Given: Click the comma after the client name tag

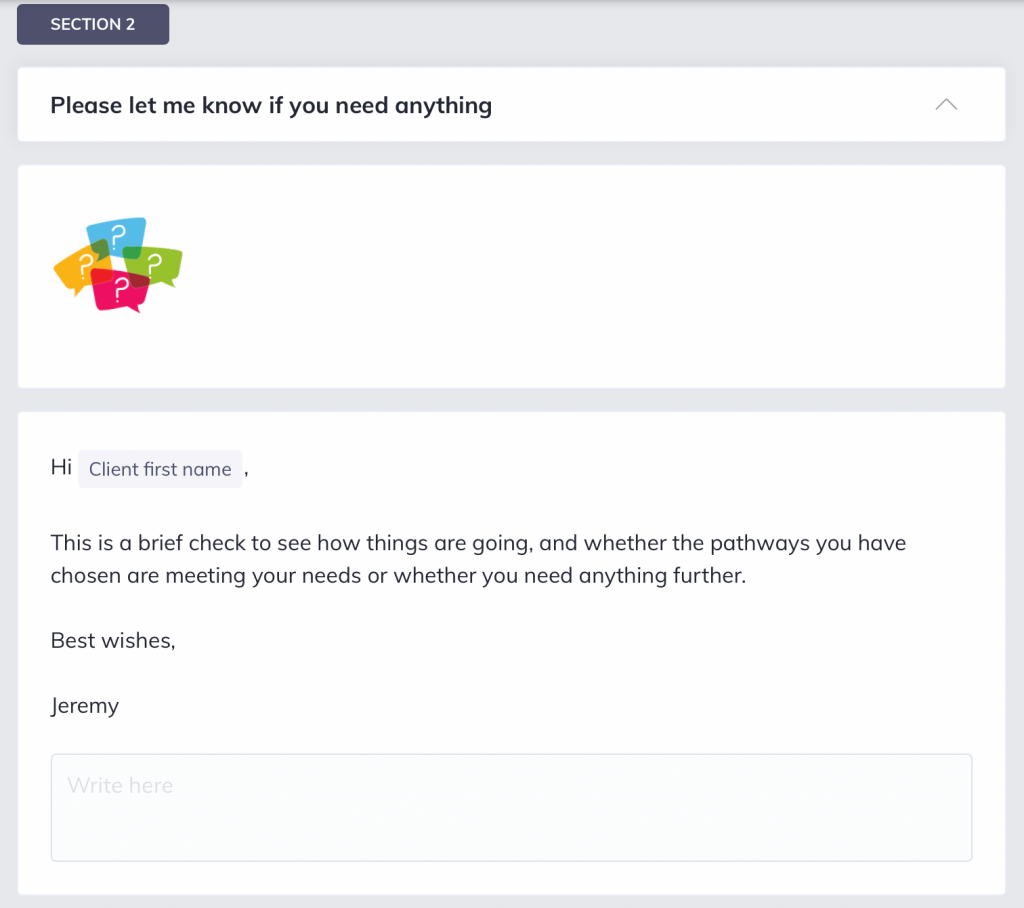Looking at the screenshot, I should 246,470.
